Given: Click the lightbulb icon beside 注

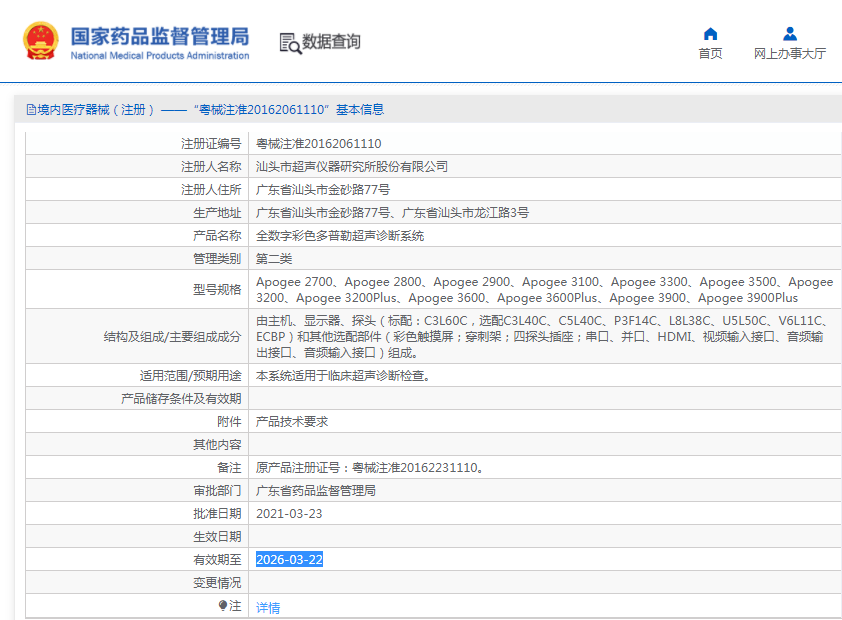Looking at the screenshot, I should pyautogui.click(x=223, y=606).
